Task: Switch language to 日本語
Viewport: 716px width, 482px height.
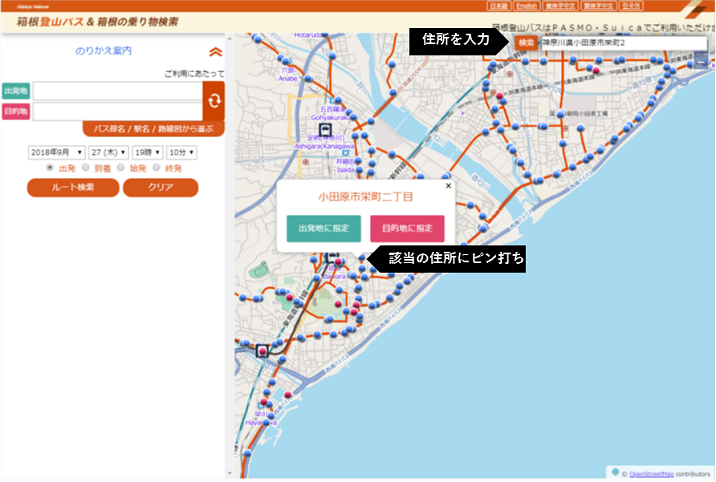Action: point(496,6)
